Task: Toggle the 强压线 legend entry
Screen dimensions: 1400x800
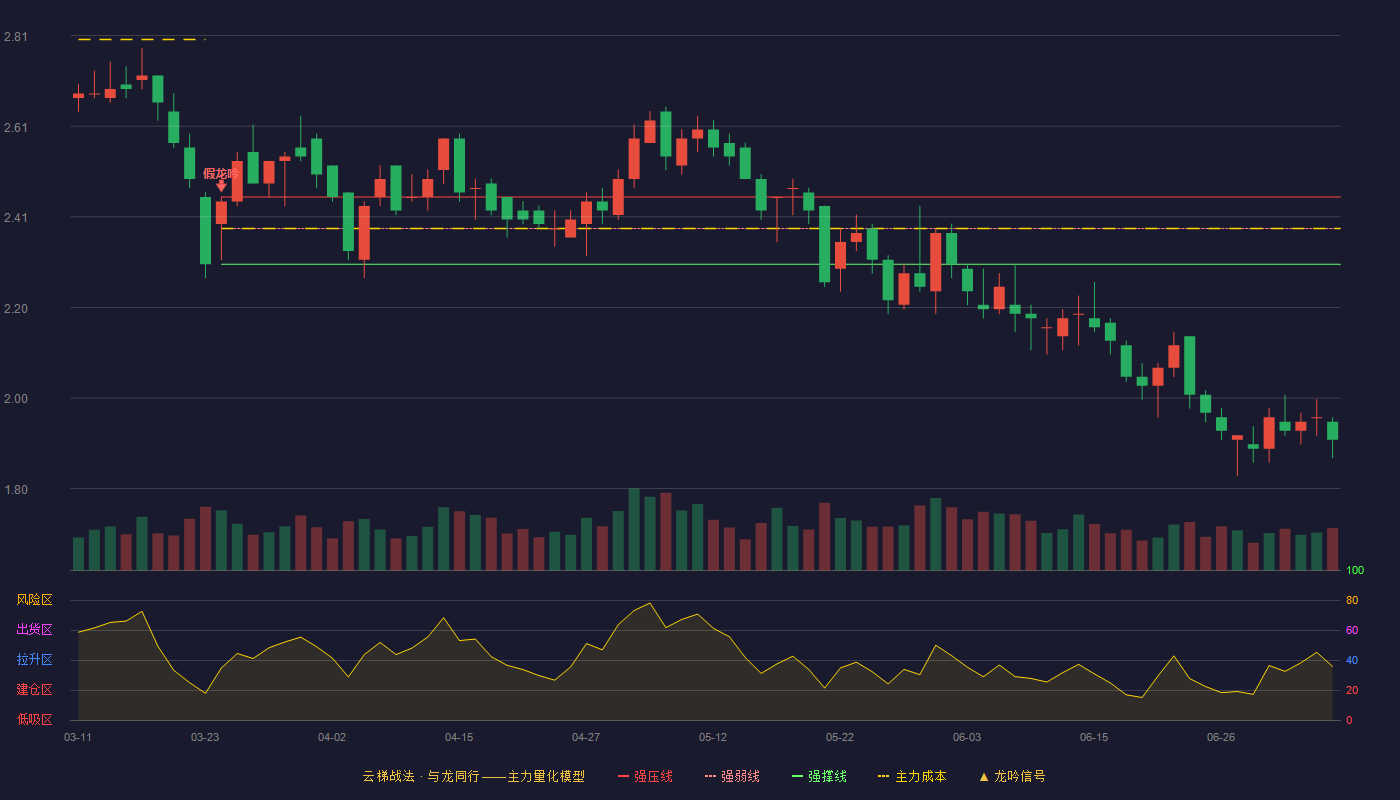Action: pos(645,776)
